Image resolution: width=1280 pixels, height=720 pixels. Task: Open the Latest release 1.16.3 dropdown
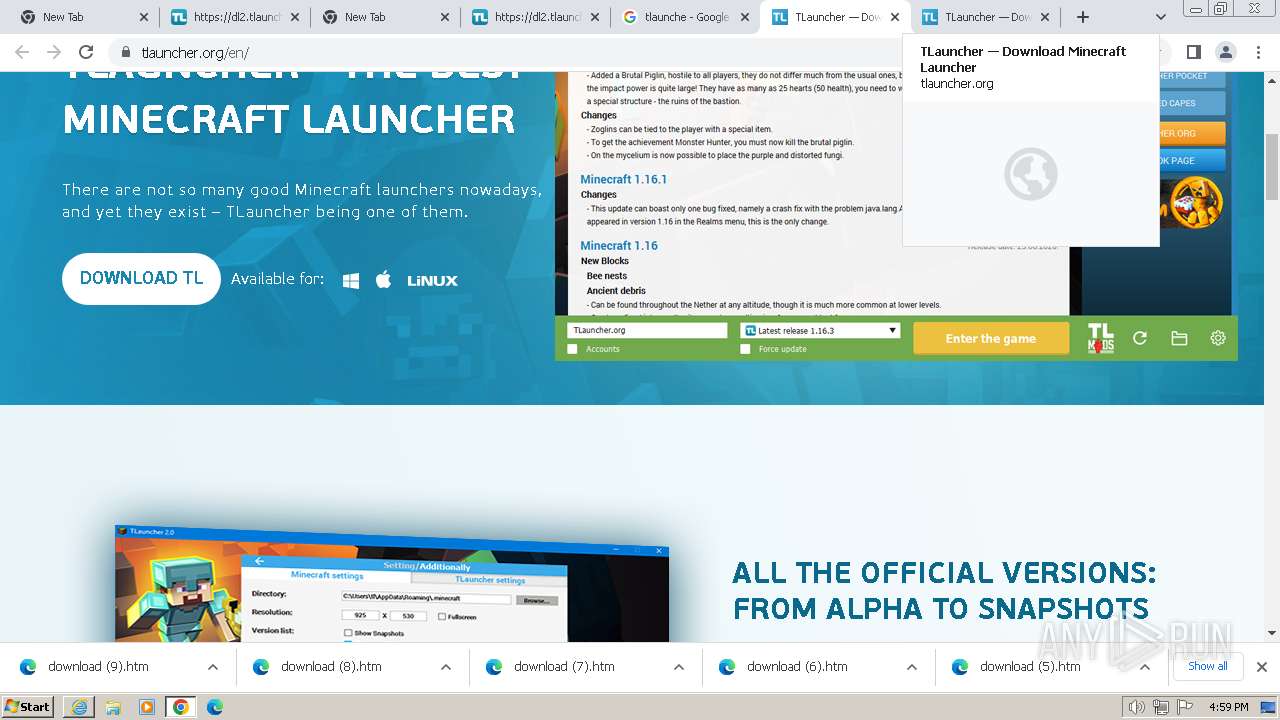click(820, 330)
